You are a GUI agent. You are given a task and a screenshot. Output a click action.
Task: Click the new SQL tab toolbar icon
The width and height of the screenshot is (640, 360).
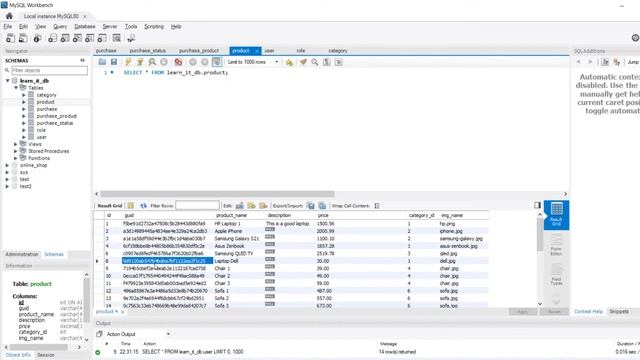click(x=10, y=38)
